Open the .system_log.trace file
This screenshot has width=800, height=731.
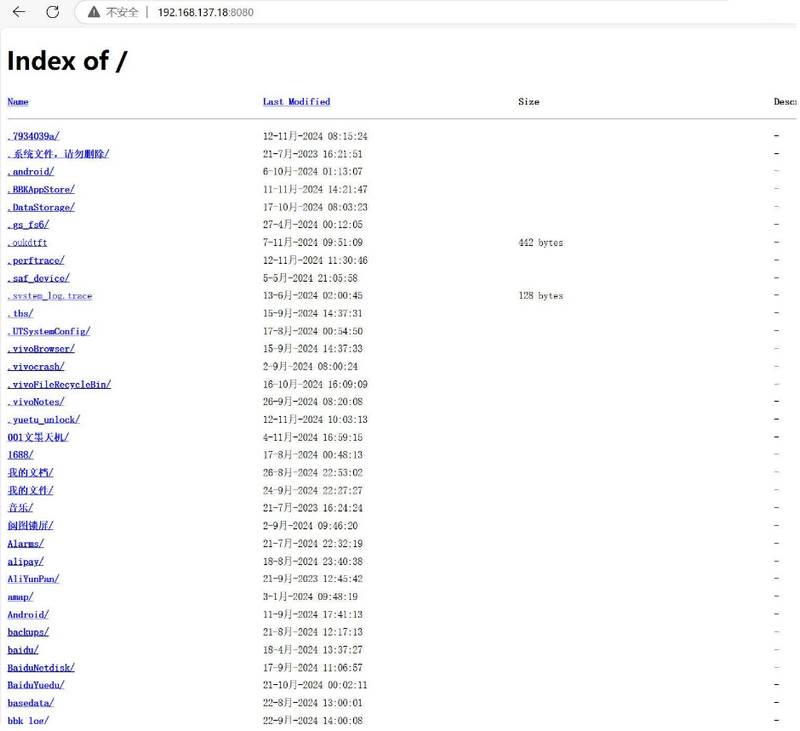(x=50, y=296)
